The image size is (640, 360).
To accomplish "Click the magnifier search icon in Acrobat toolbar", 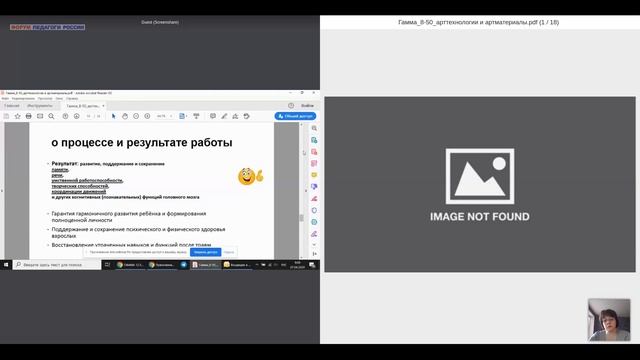I will (51, 116).
